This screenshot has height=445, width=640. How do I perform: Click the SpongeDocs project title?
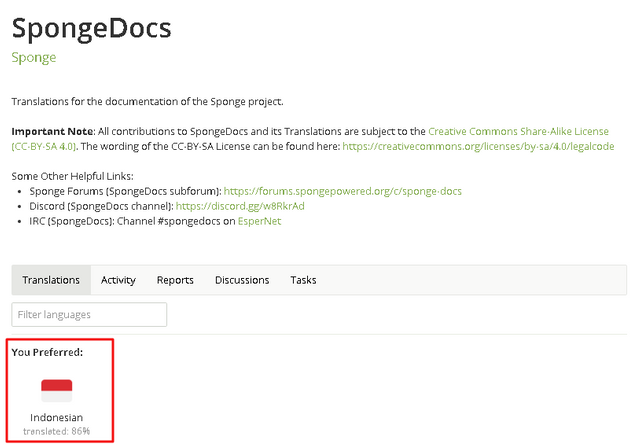[91, 28]
